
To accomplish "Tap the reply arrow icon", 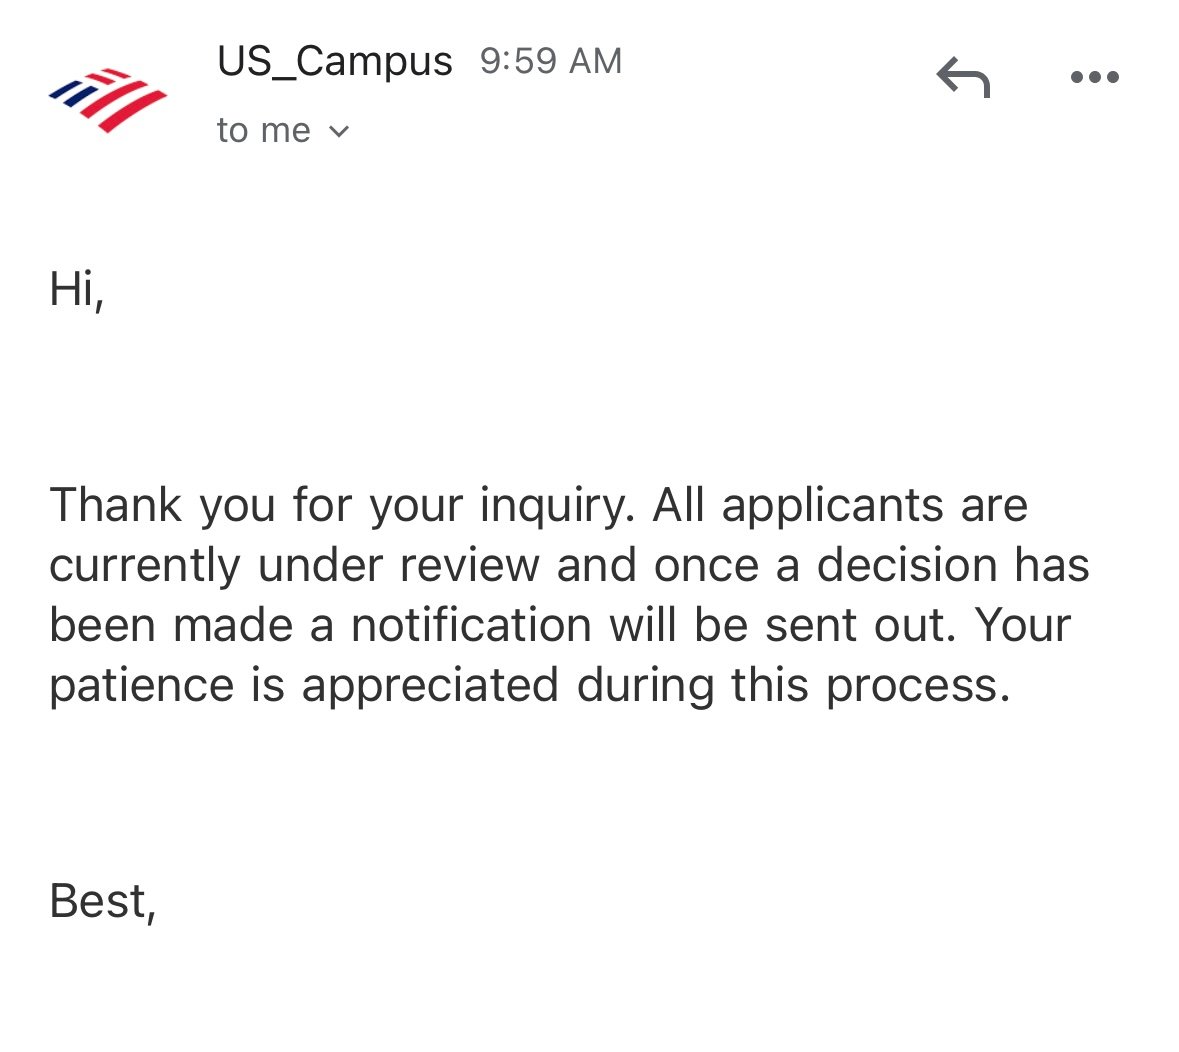I will pyautogui.click(x=963, y=77).
